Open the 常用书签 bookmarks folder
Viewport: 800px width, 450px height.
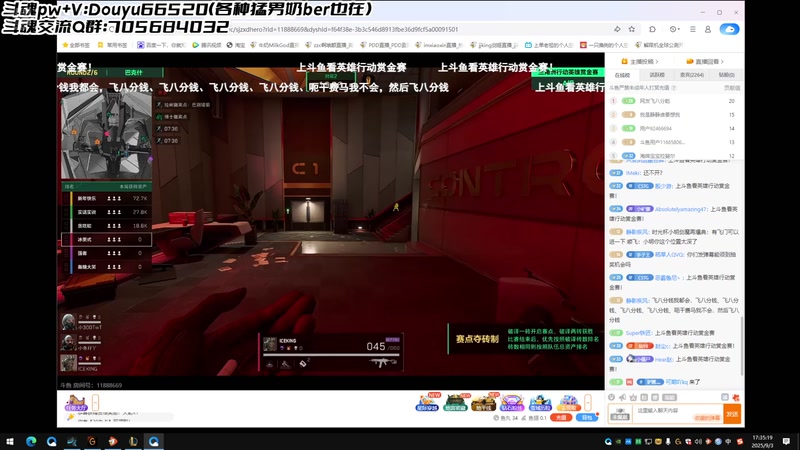112,45
